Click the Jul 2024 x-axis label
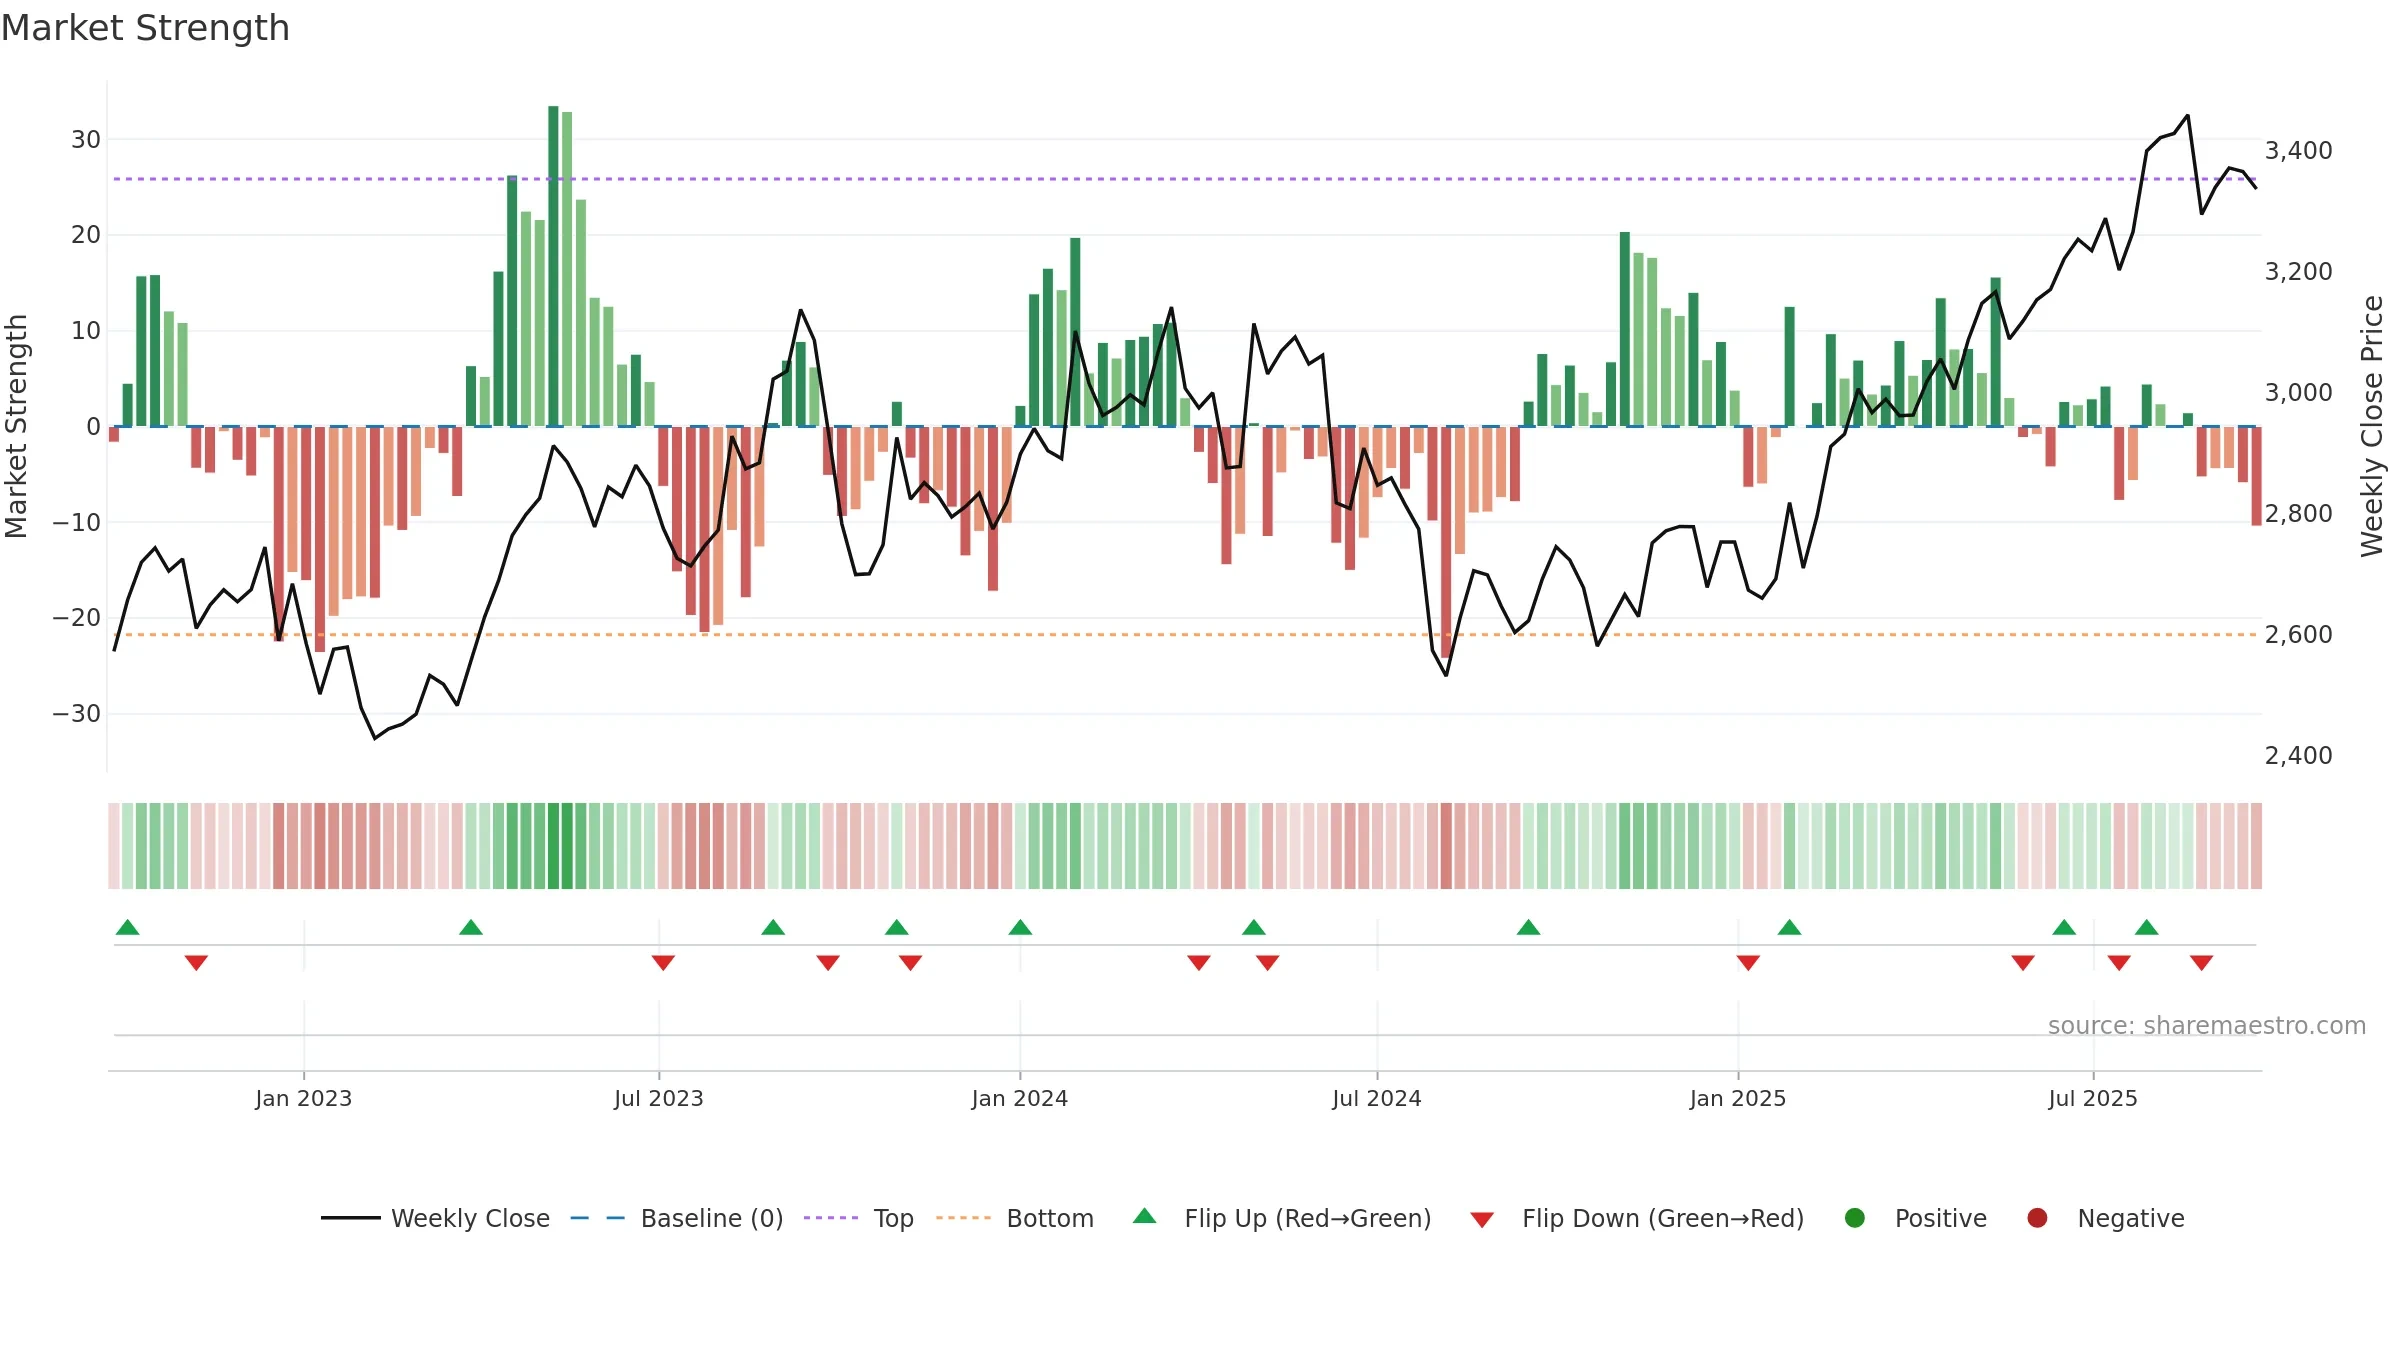Image resolution: width=2400 pixels, height=1350 pixels. 1377,1098
